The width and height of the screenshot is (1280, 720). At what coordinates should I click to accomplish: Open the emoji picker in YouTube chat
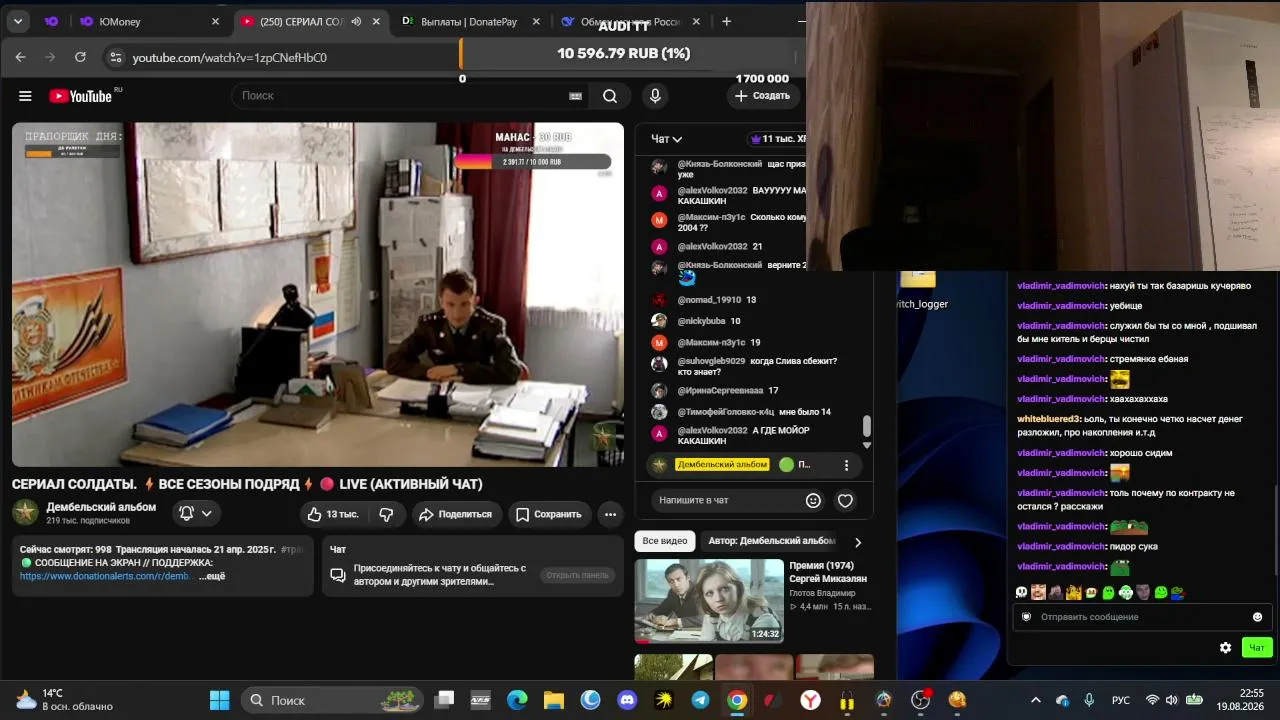click(813, 500)
